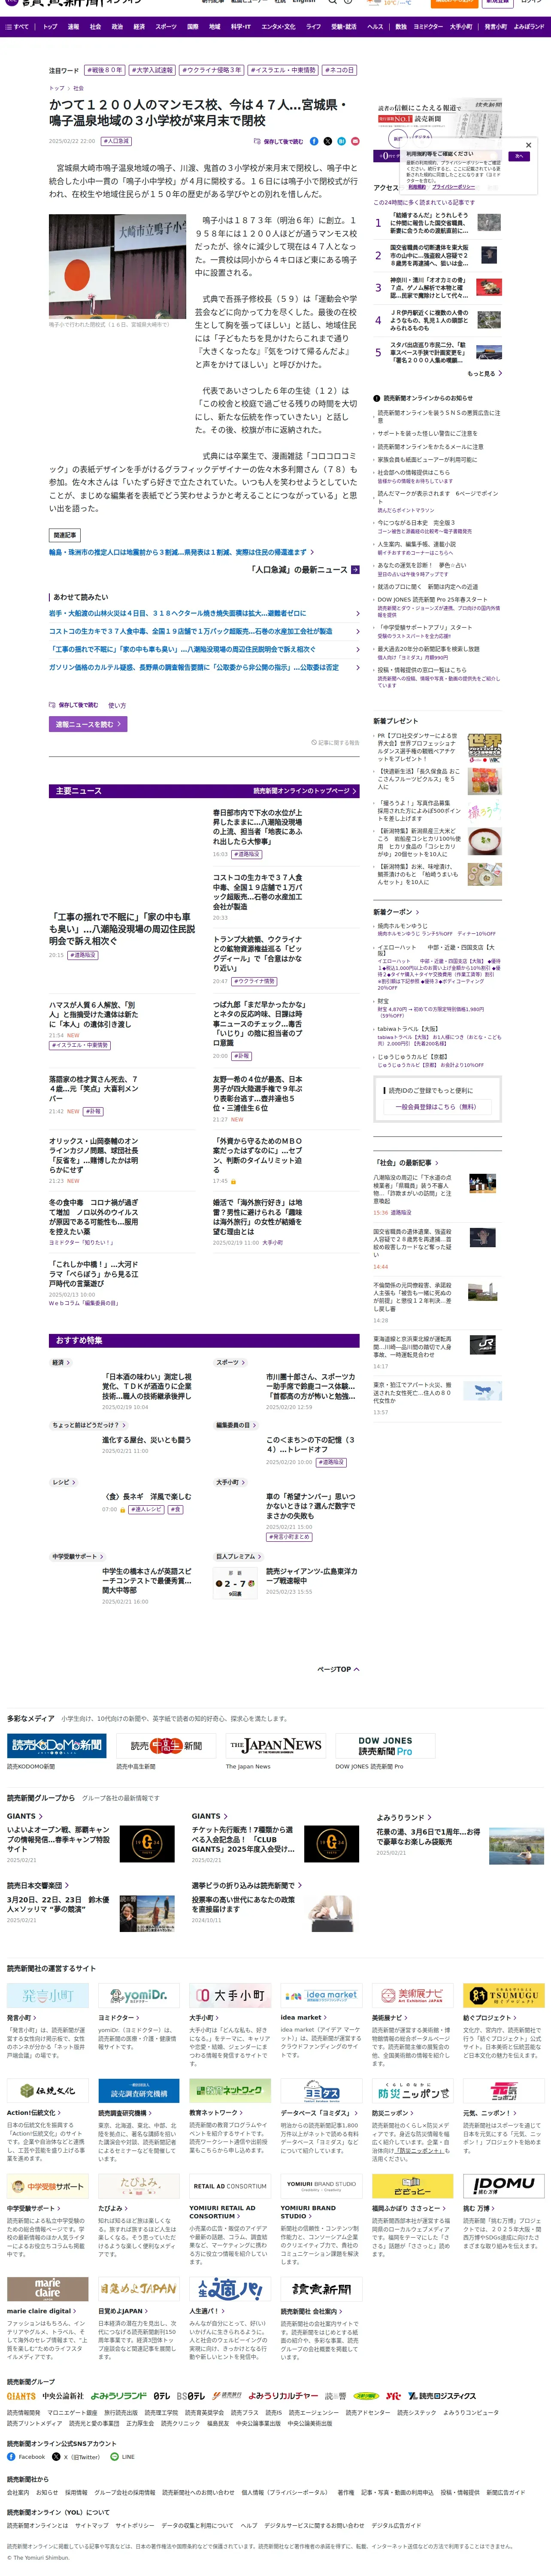551x2576 pixels.
Task: Click 使い方 link below related articles
Action: pos(117,705)
